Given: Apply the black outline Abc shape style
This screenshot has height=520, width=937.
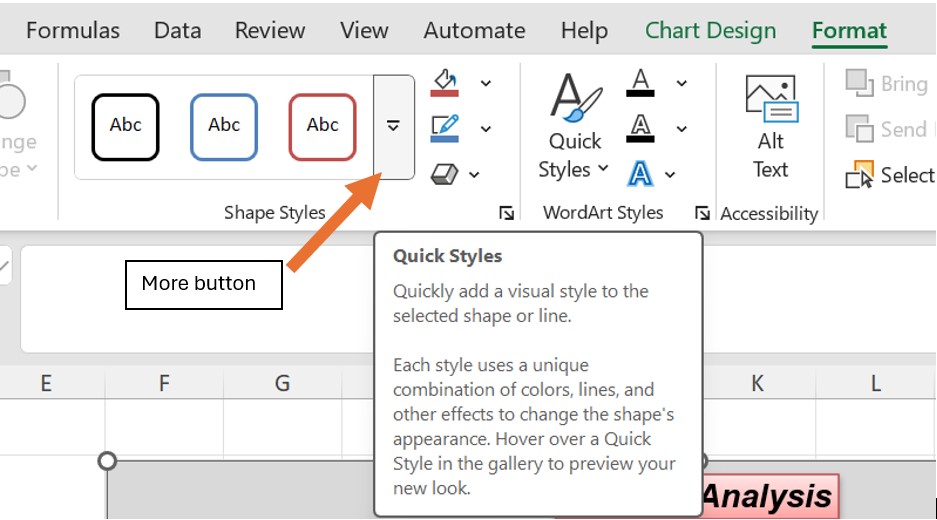Looking at the screenshot, I should 125,127.
